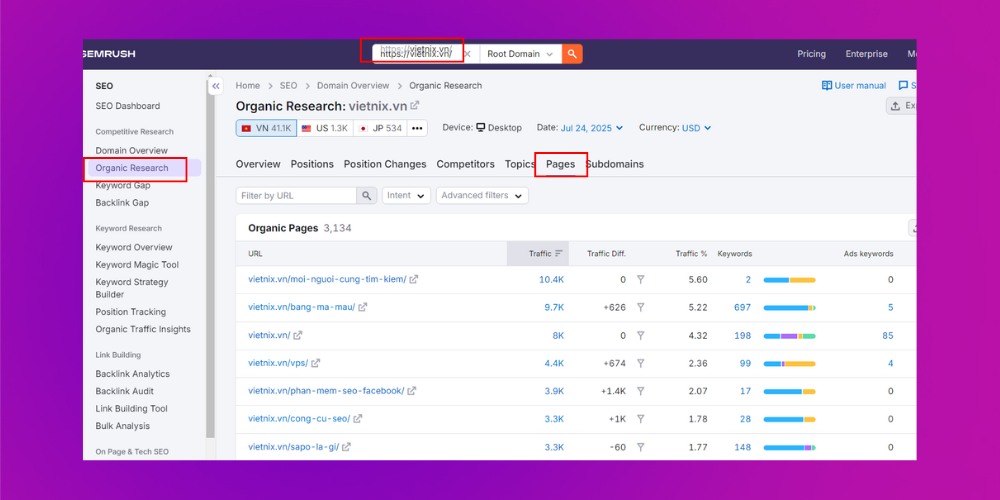Viewport: 1000px width, 500px height.
Task: Click filter funnel icon in +1.4K row
Action: (x=640, y=391)
